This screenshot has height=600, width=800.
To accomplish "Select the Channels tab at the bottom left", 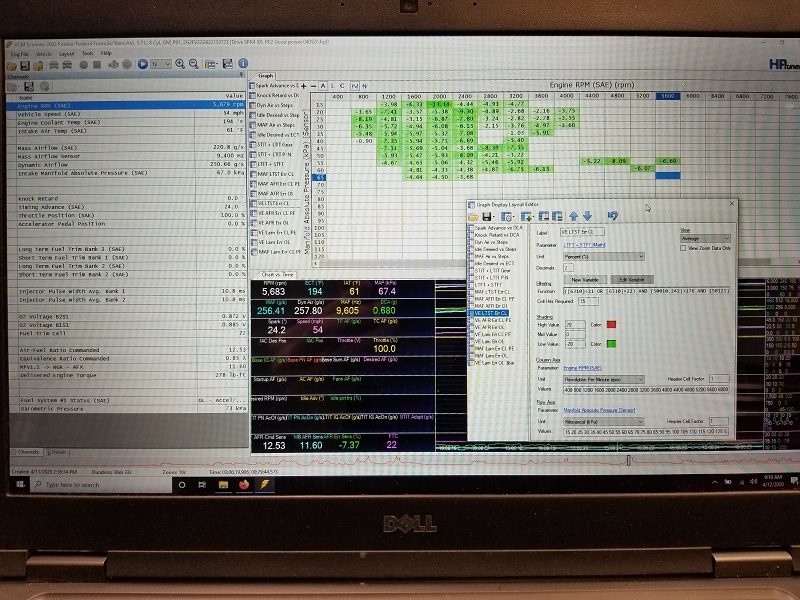I will pos(28,452).
